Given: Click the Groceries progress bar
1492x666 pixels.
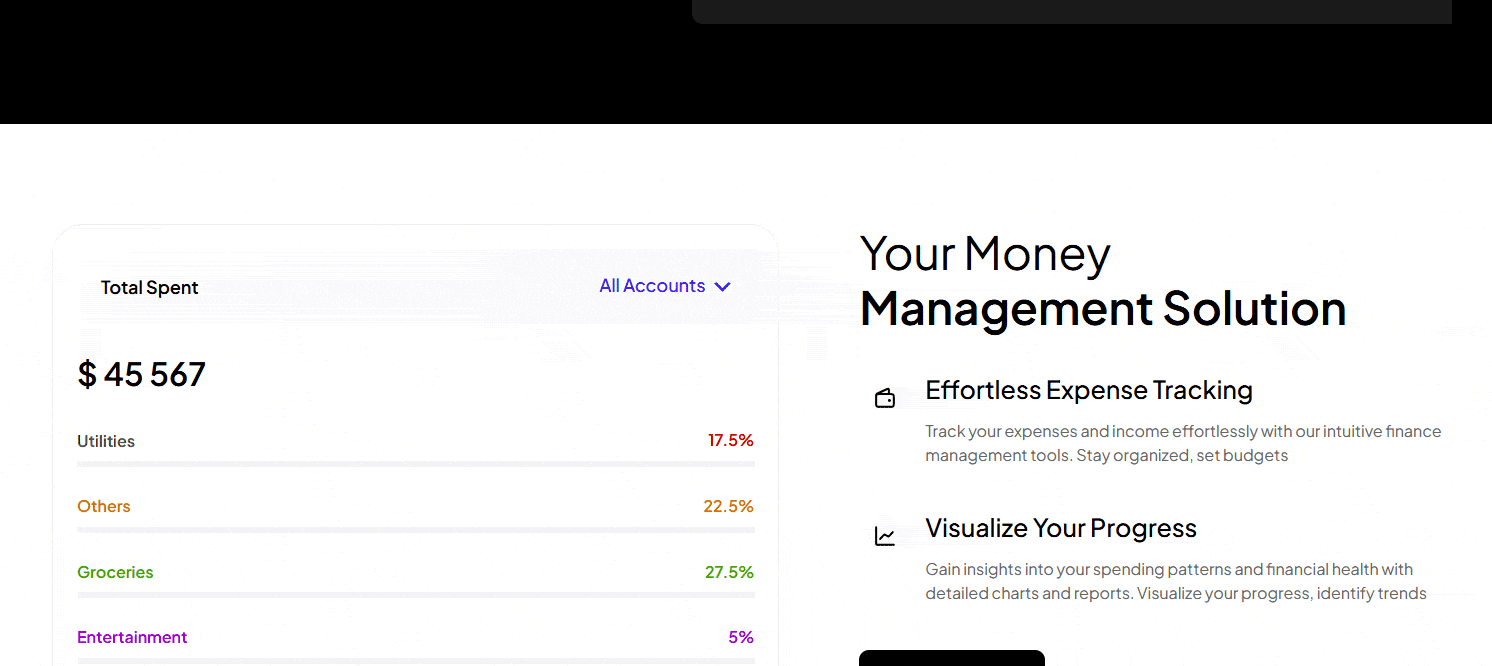Looking at the screenshot, I should tap(416, 595).
